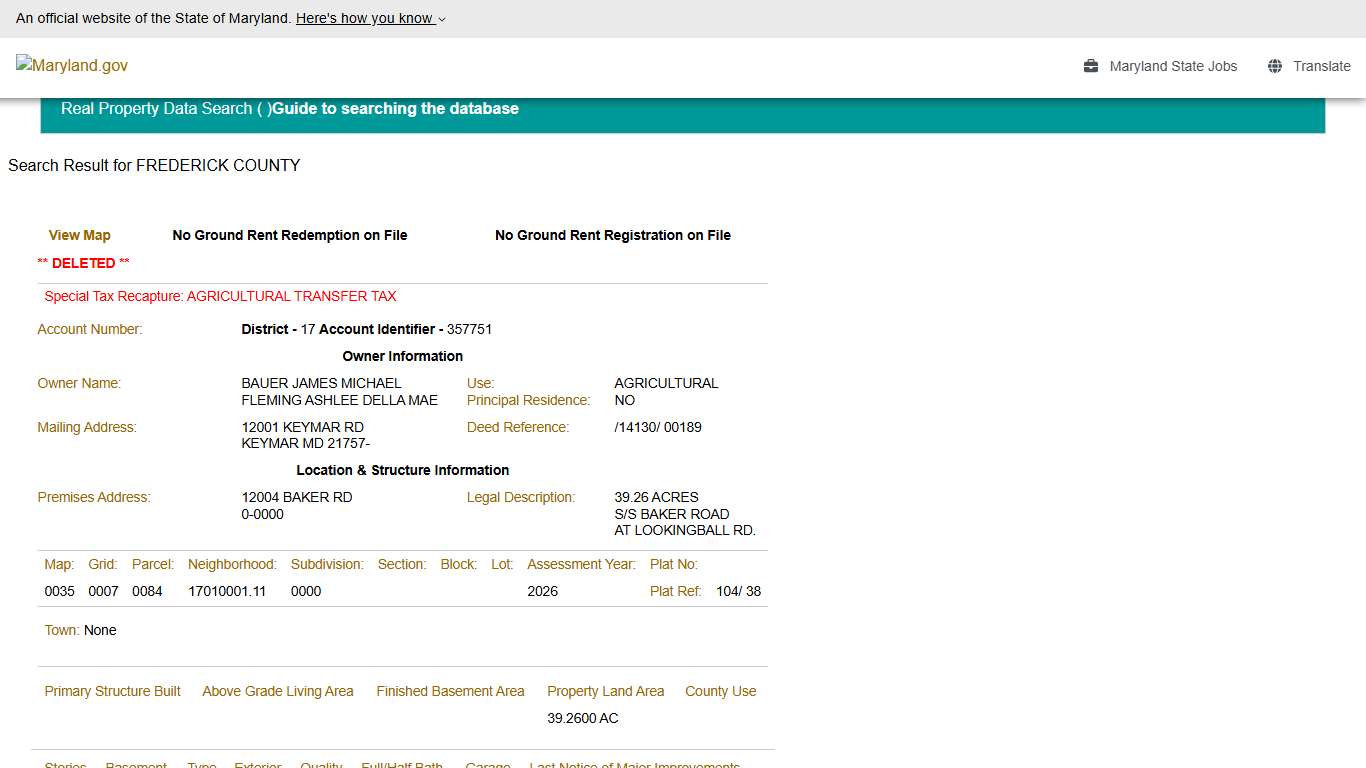This screenshot has height=768, width=1366.
Task: Select the Premises Address label
Action: (93, 497)
